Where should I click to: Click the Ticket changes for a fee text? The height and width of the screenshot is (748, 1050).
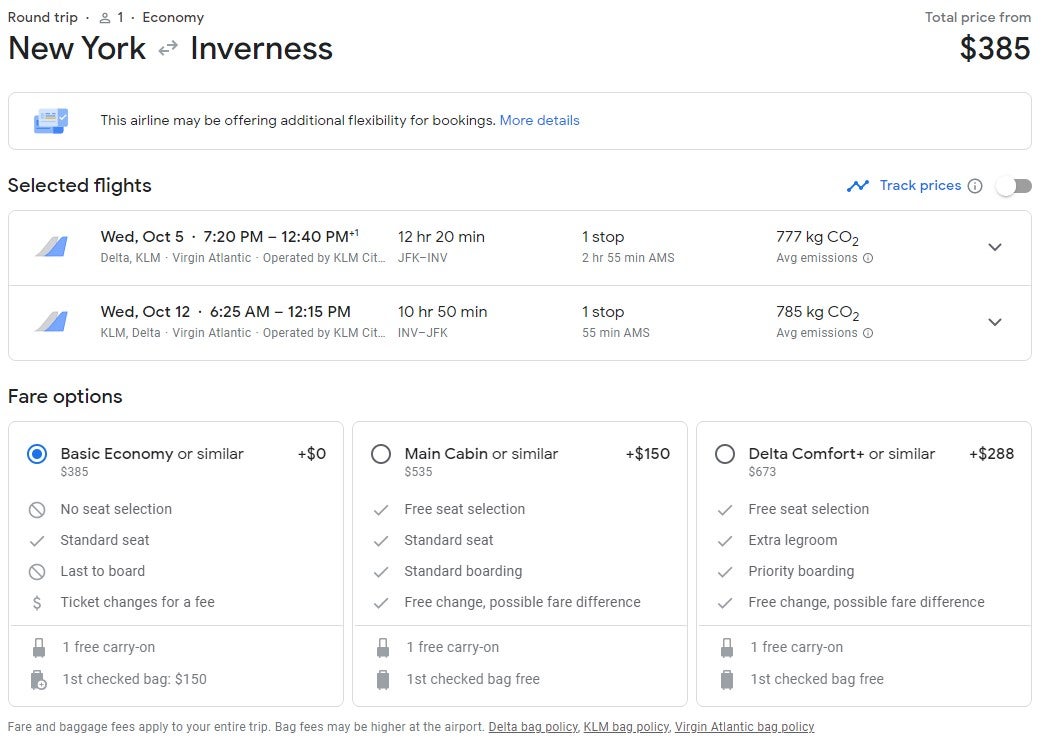[137, 603]
